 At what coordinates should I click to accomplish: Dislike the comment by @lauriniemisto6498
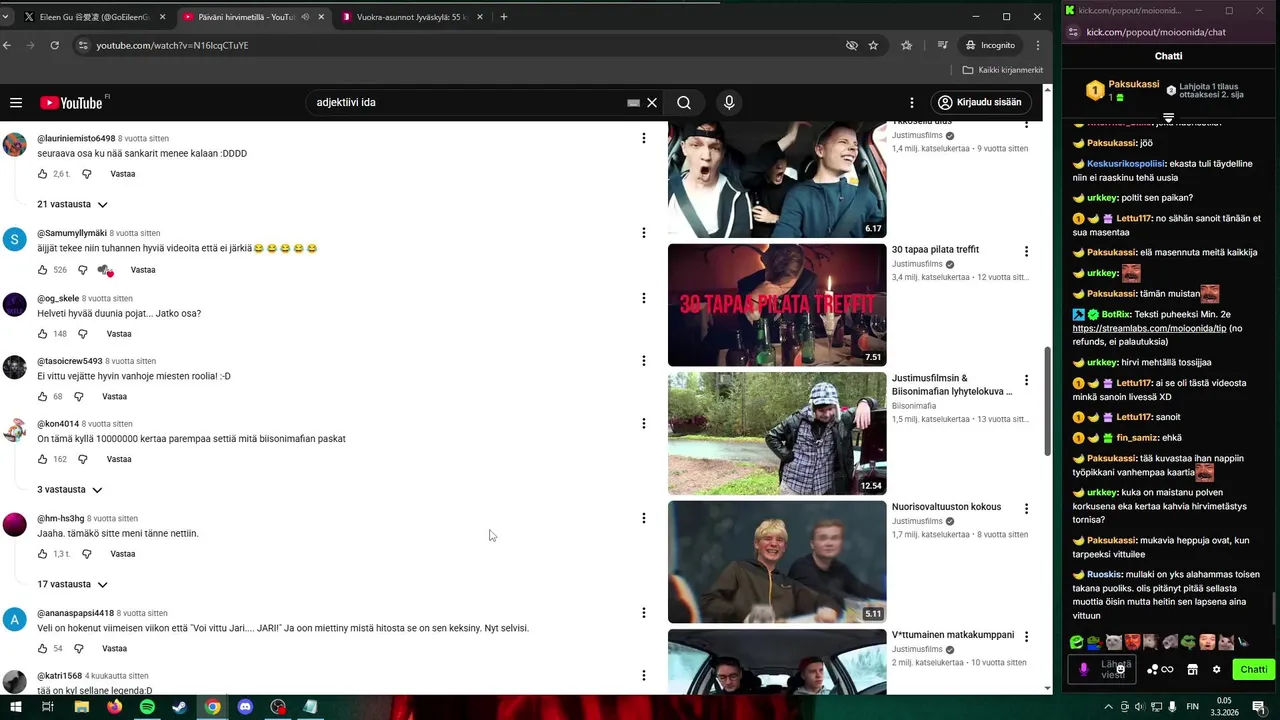tap(87, 174)
